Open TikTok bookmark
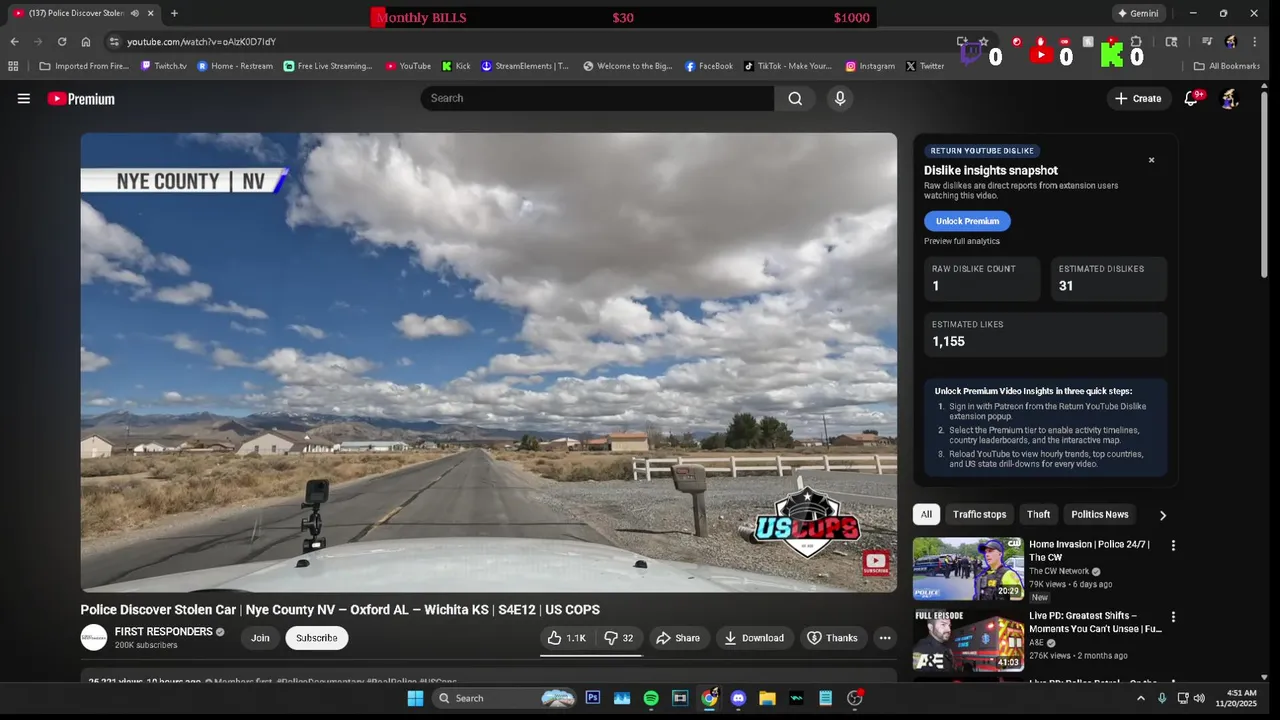The height and width of the screenshot is (720, 1280). [x=788, y=66]
